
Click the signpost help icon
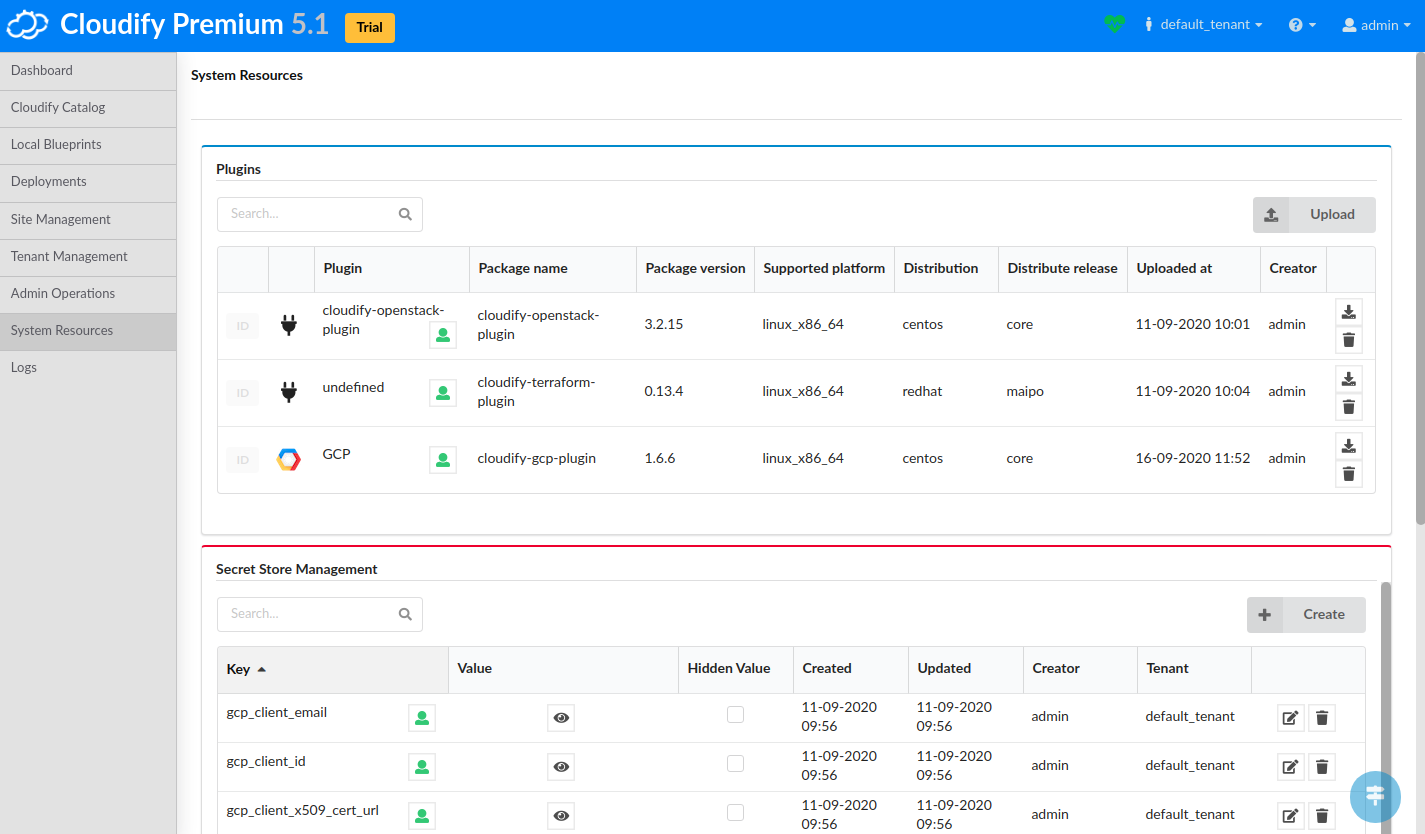coord(1375,796)
